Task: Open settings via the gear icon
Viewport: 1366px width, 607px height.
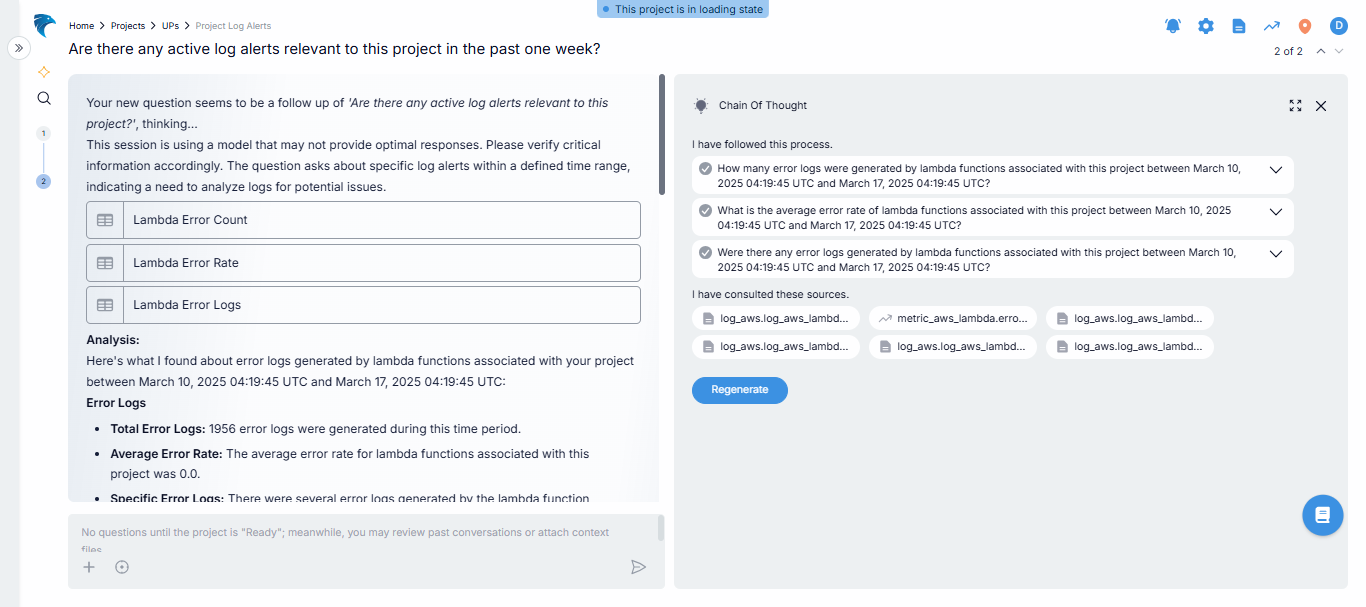Action: tap(1206, 26)
